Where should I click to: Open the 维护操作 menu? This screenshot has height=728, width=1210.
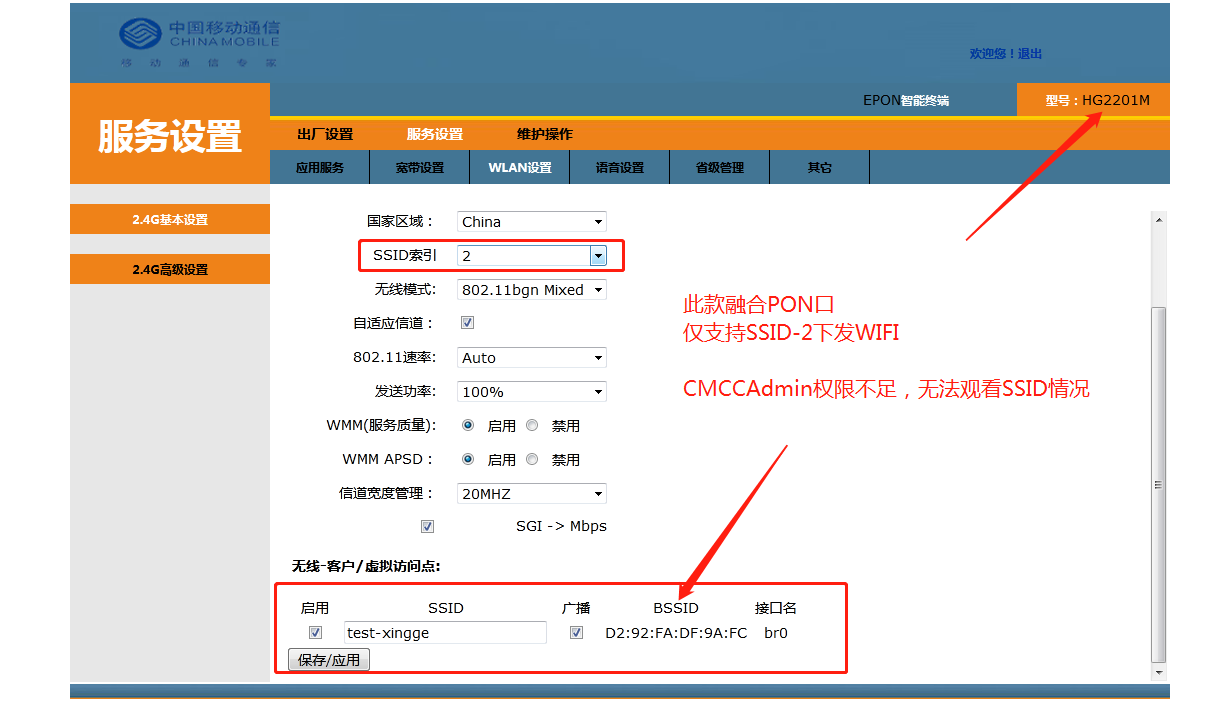544,134
